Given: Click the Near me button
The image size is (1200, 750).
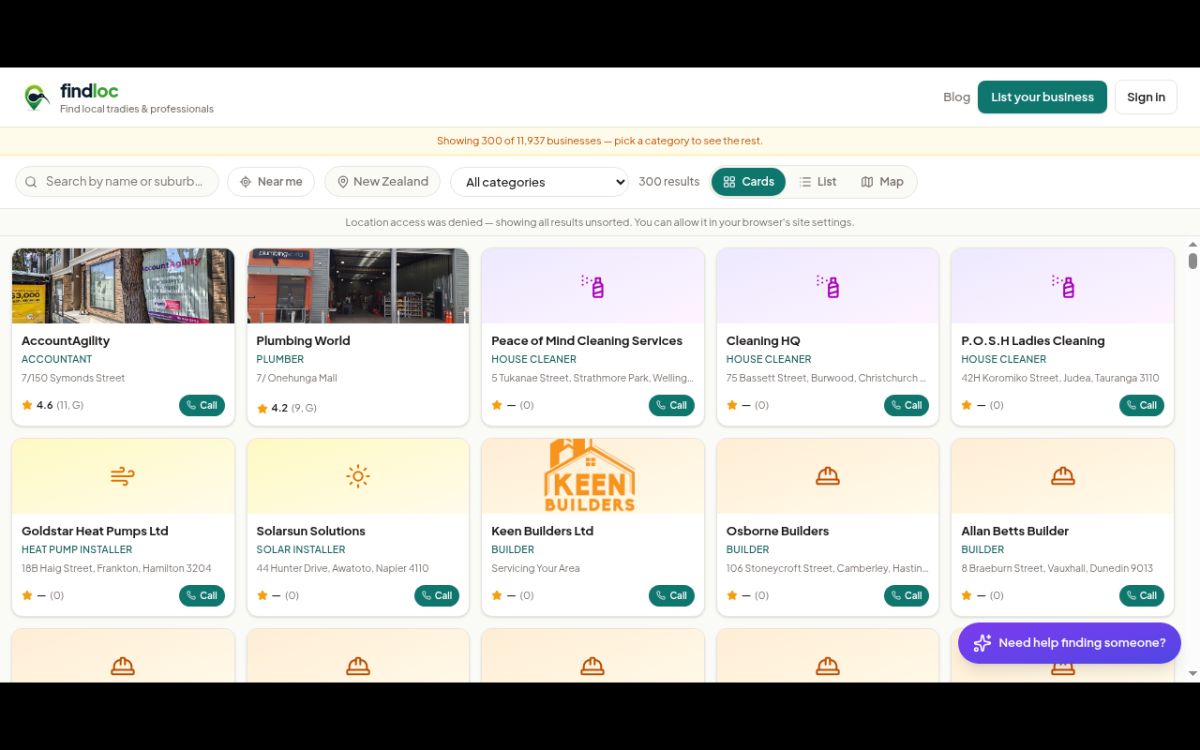Looking at the screenshot, I should (x=271, y=182).
